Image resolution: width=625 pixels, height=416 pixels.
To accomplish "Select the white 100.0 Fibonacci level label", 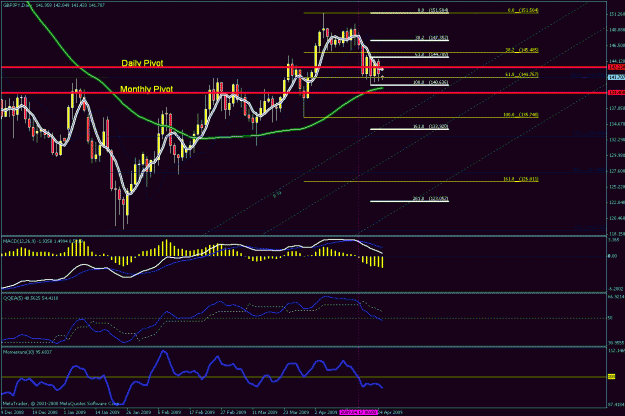I will [431, 82].
